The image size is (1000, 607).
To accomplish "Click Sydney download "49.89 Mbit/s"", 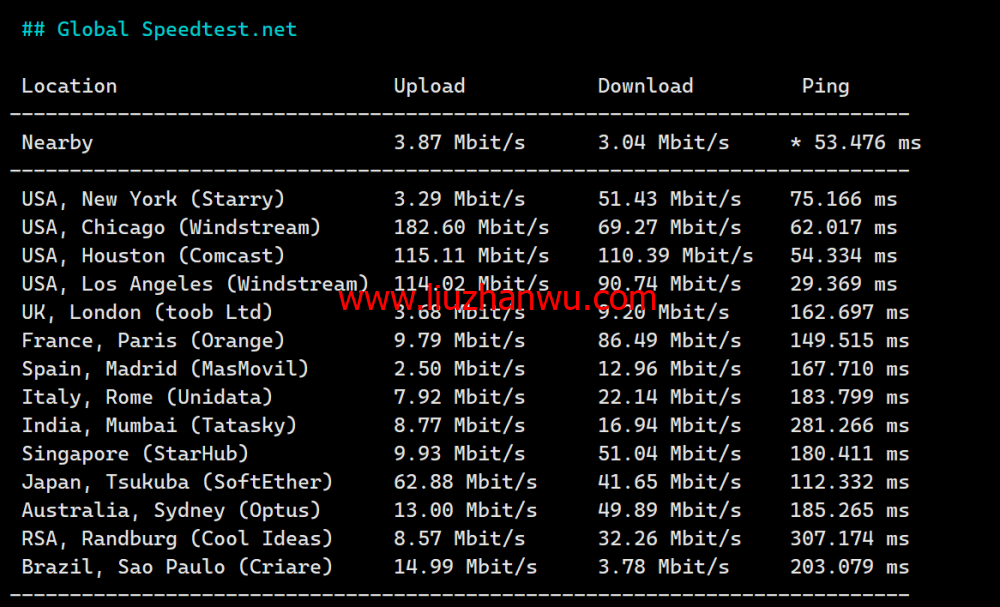I will tap(670, 510).
